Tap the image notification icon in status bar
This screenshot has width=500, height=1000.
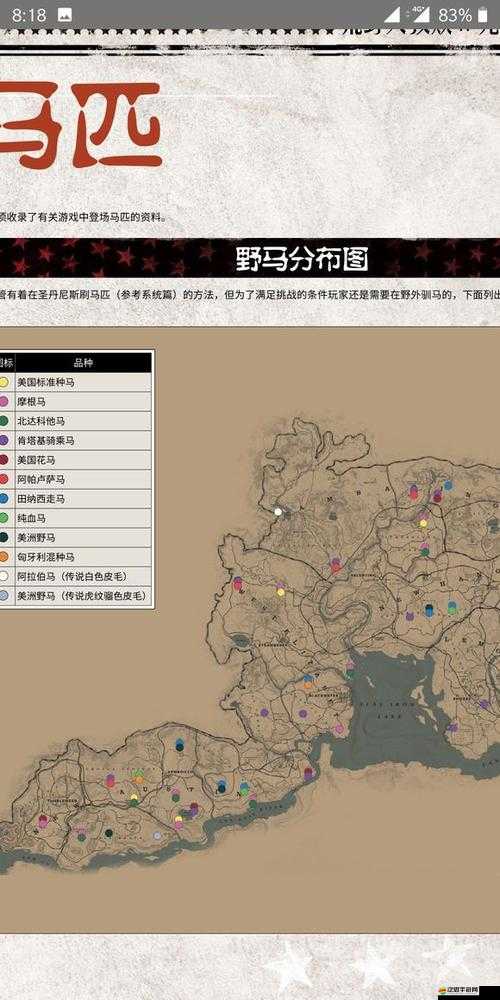tap(64, 15)
